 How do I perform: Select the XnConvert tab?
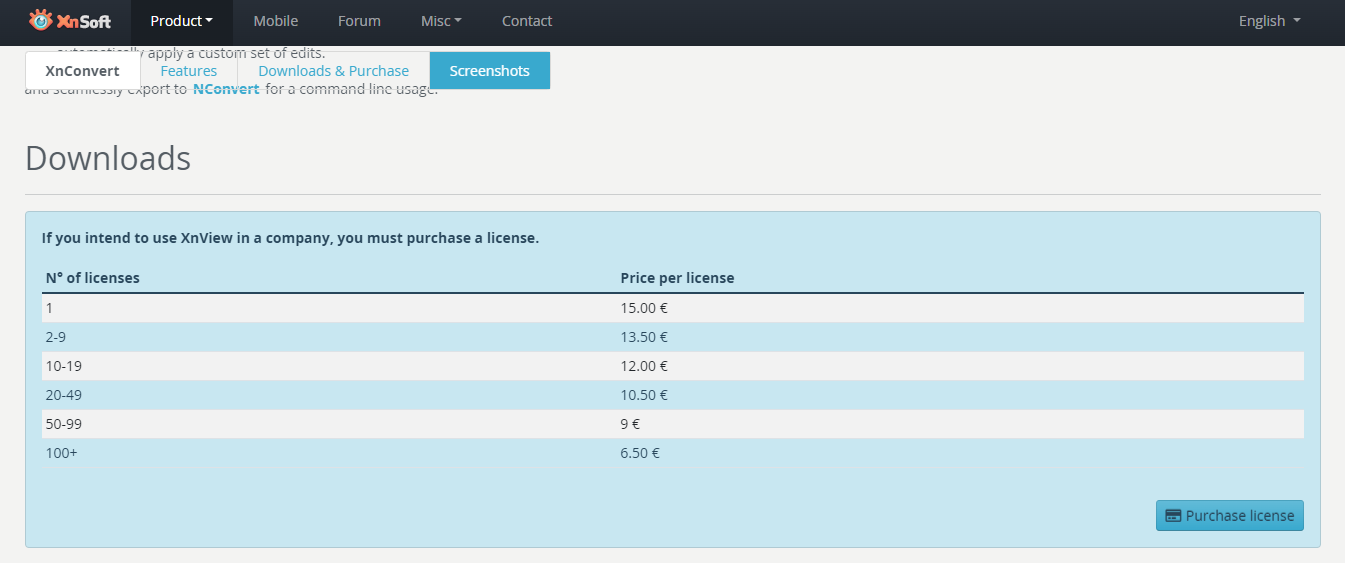(83, 71)
